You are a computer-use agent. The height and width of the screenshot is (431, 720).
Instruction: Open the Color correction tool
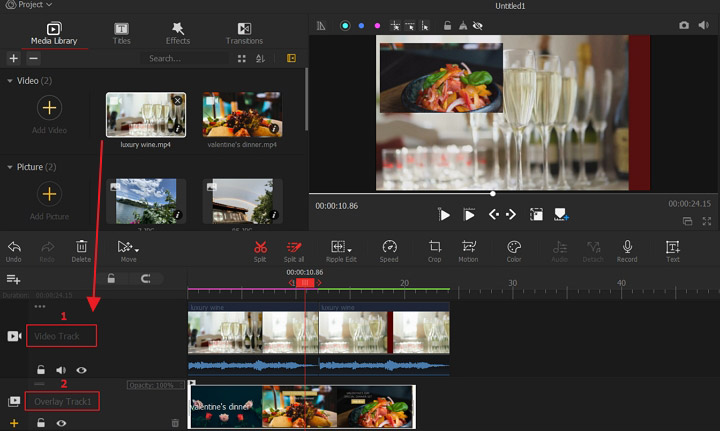tap(514, 247)
